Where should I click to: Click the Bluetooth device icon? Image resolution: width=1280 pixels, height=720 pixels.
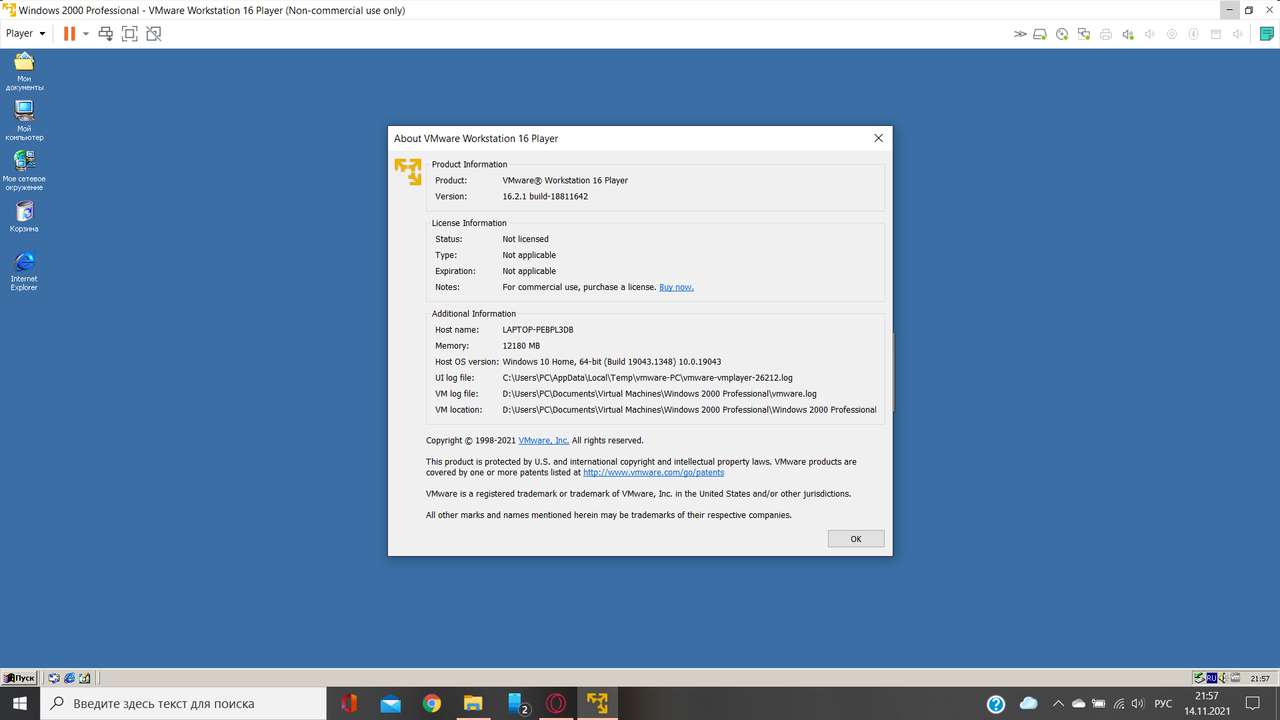click(x=1194, y=34)
